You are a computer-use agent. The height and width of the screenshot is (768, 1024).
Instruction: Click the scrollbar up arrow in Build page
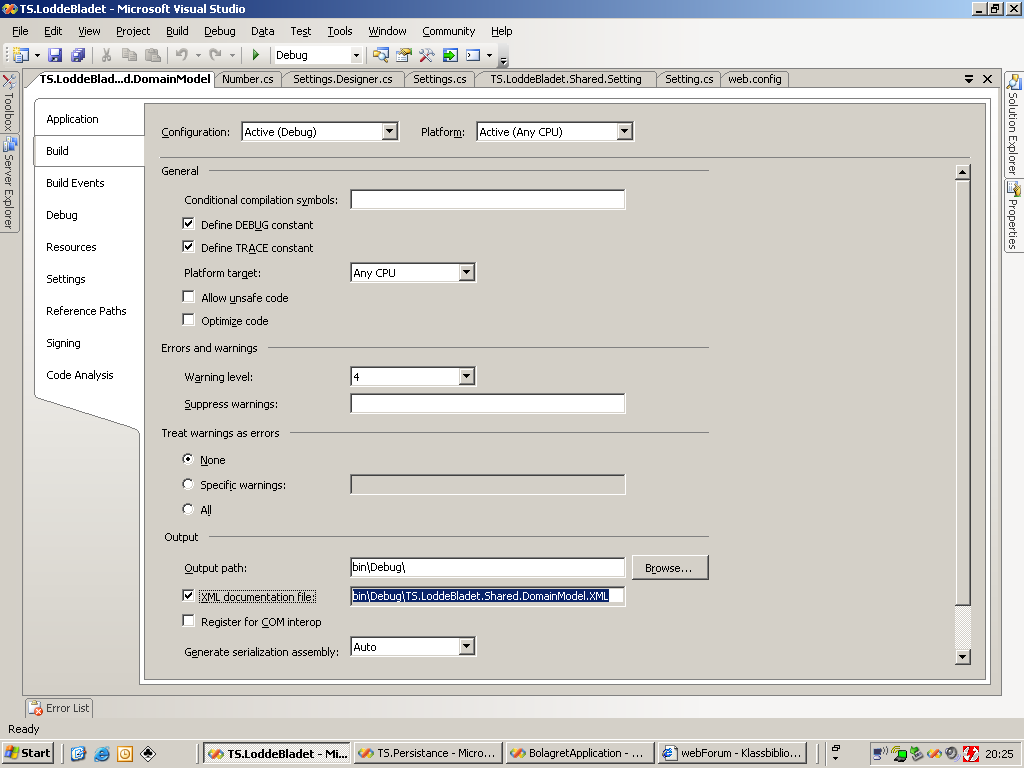pos(962,172)
